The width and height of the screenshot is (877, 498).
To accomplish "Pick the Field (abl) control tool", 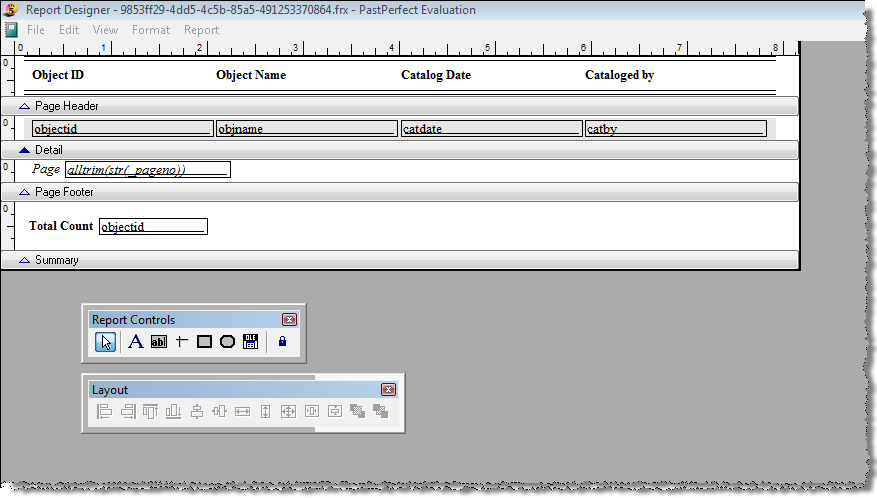I will 159,342.
